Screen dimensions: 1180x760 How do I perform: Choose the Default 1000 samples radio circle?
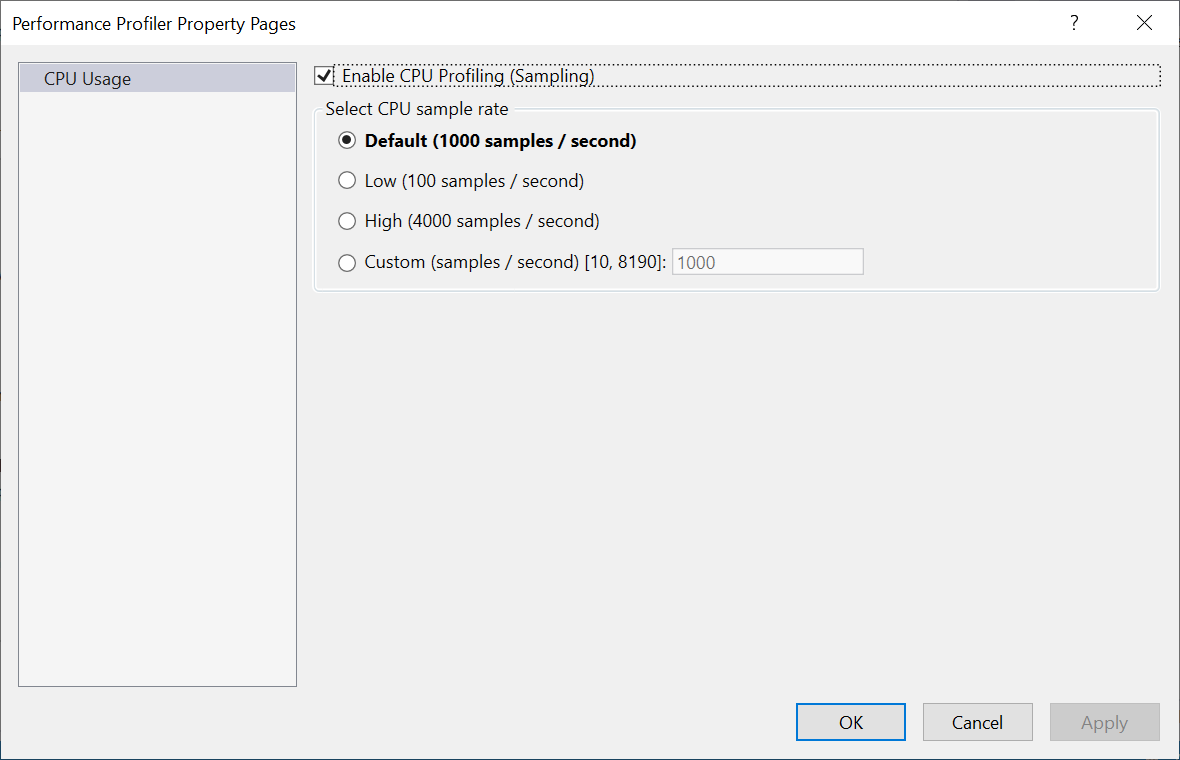[347, 141]
